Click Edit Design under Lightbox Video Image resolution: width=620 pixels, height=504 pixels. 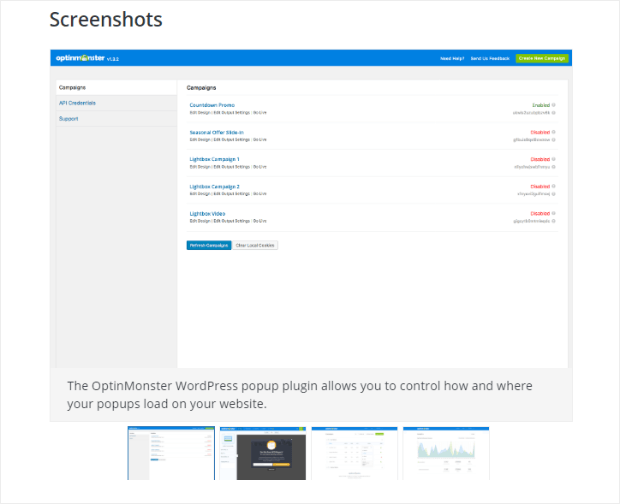(x=200, y=221)
